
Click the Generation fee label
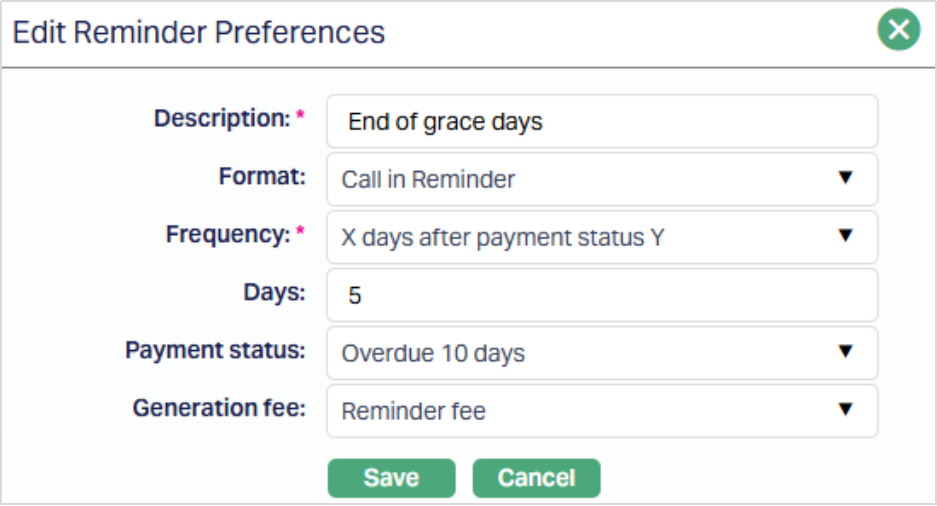pos(219,408)
